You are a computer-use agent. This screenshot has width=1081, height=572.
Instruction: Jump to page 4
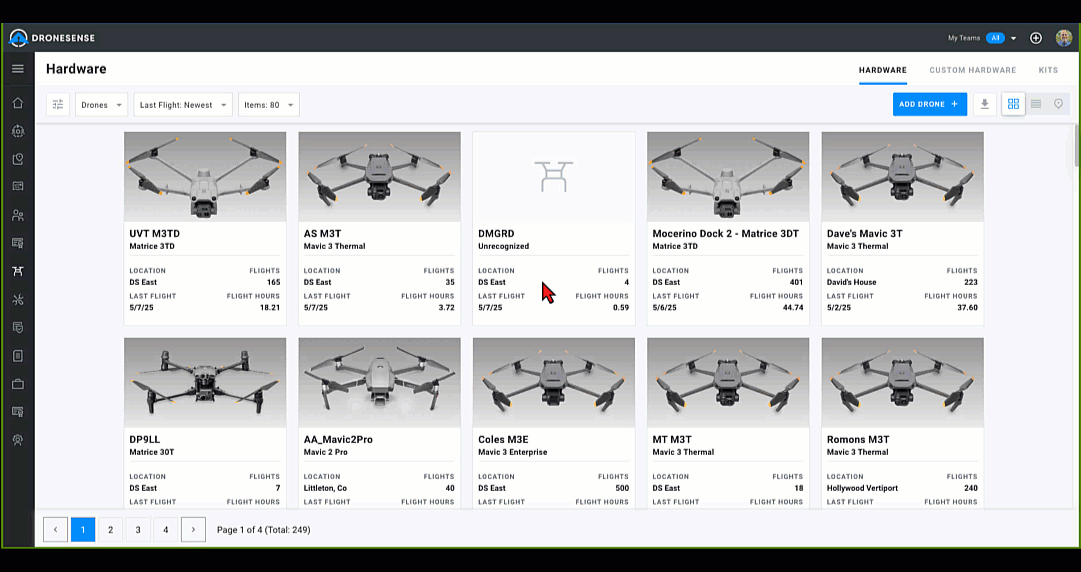click(165, 530)
